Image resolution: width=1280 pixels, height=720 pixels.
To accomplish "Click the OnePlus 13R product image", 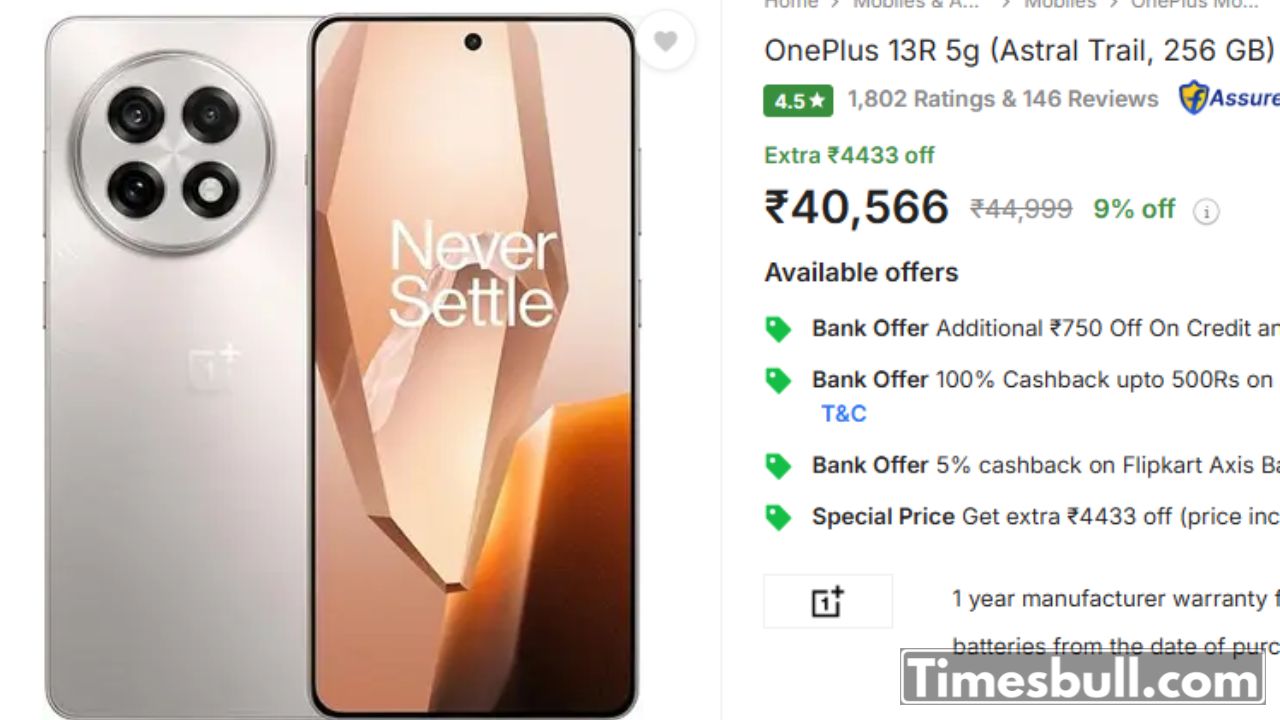I will [342, 366].
